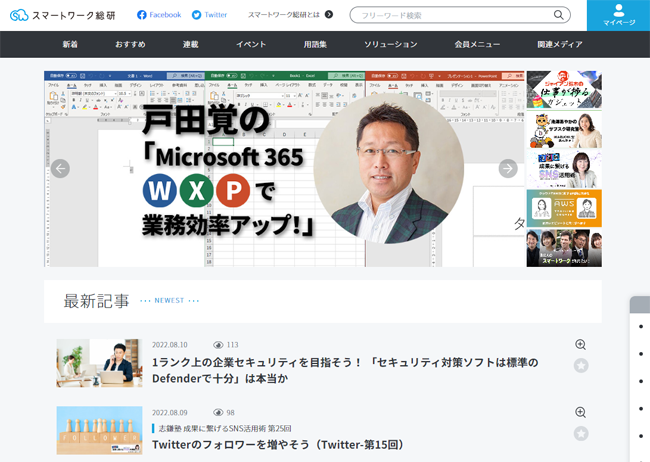Open the FOLLOWER Twitter article thumbnail

[99, 430]
